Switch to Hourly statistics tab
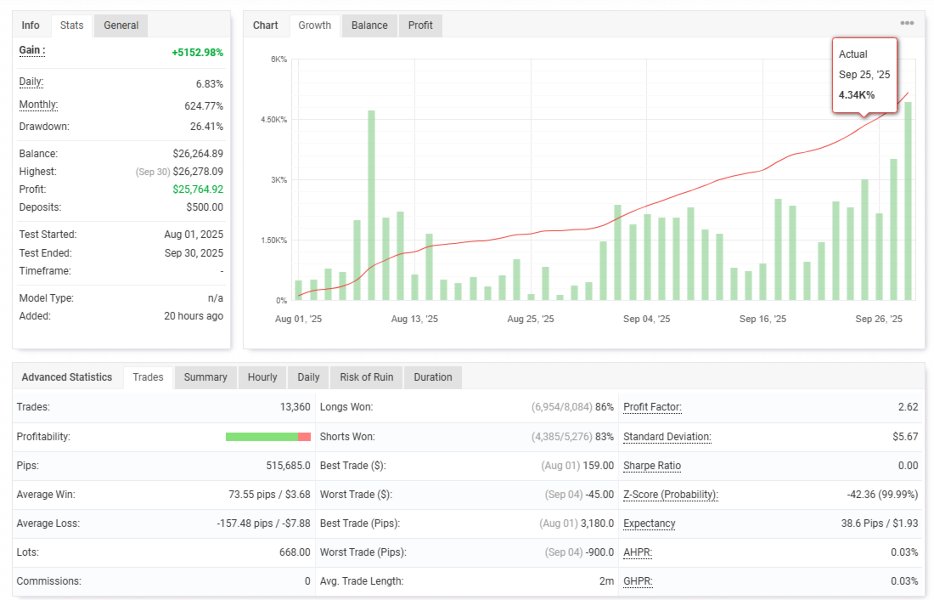Viewport: 934px width, 600px height. pyautogui.click(x=262, y=377)
